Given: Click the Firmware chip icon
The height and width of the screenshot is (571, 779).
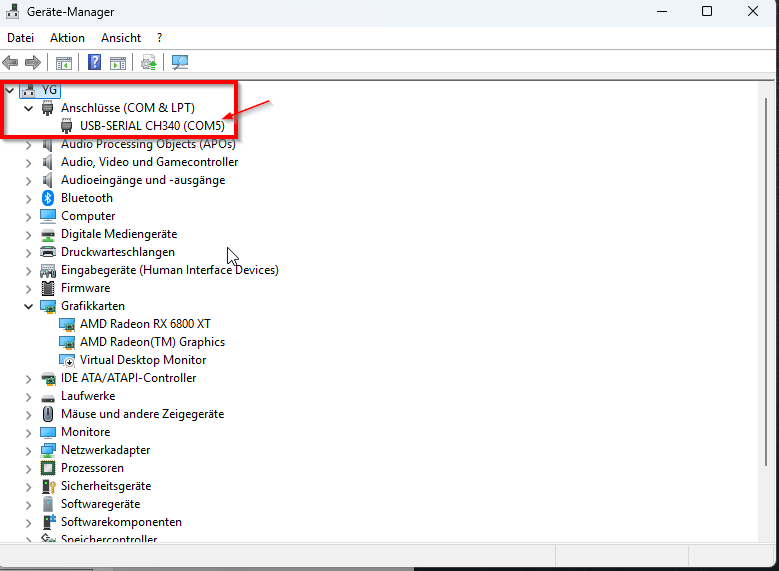Looking at the screenshot, I should (x=48, y=288).
